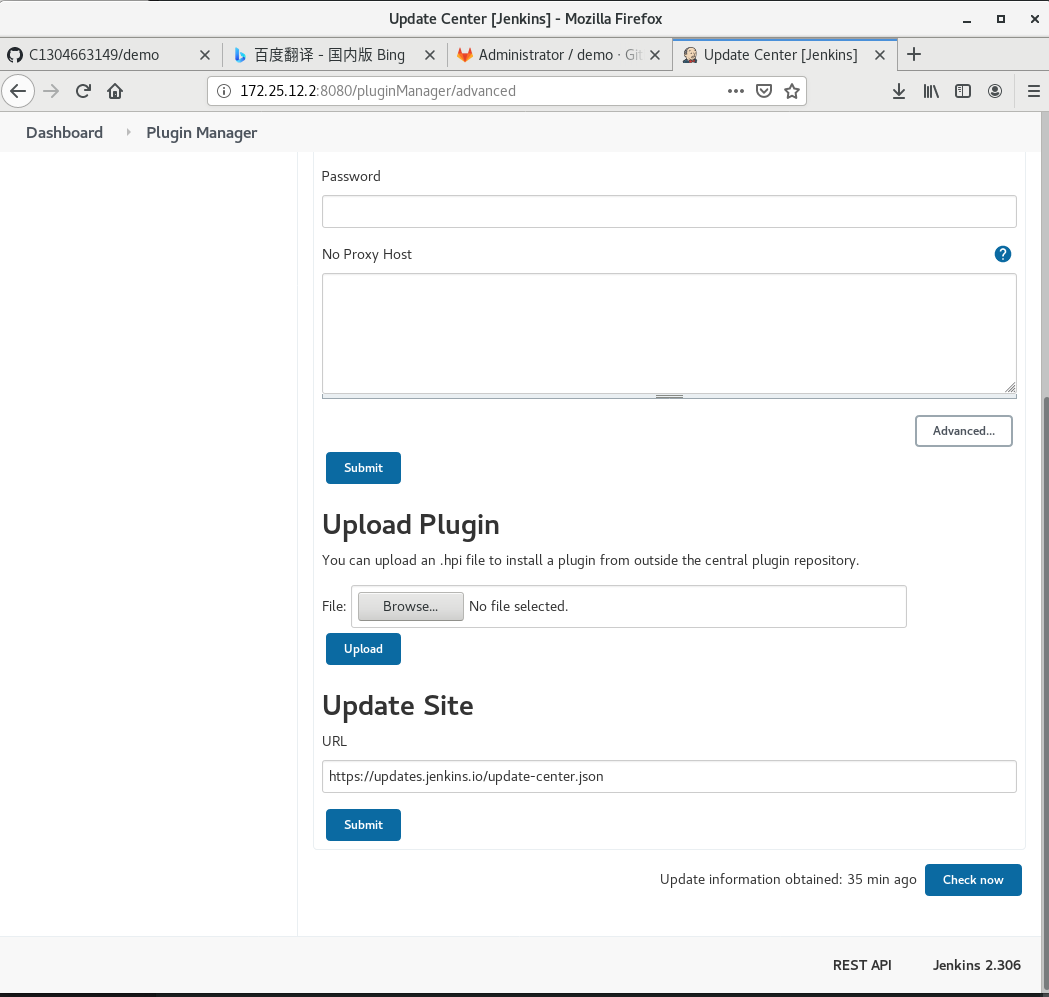
Task: Open page actions three-dot menu
Action: [735, 91]
